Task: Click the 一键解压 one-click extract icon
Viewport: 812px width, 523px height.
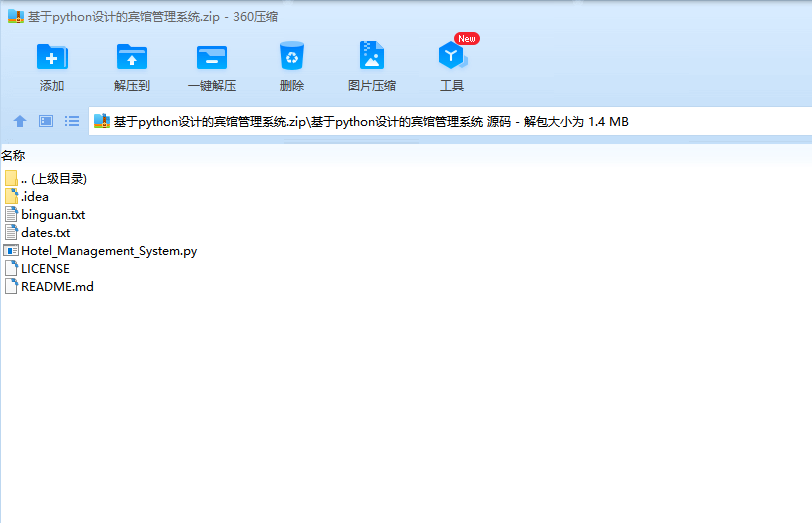Action: pos(212,56)
